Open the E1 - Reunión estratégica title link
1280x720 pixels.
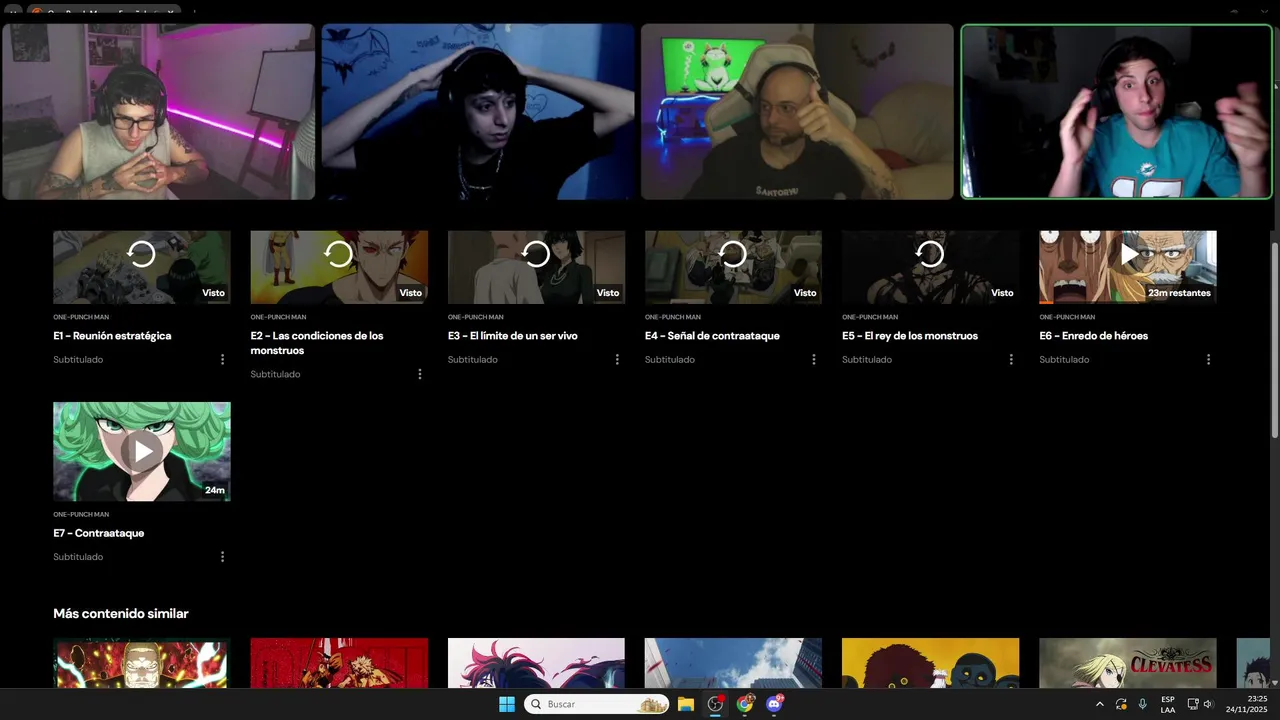pos(112,336)
